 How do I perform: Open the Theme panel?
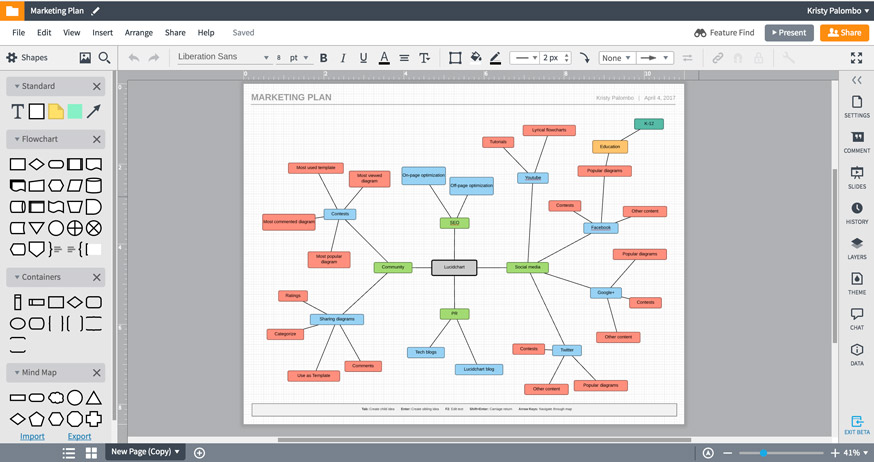[857, 284]
